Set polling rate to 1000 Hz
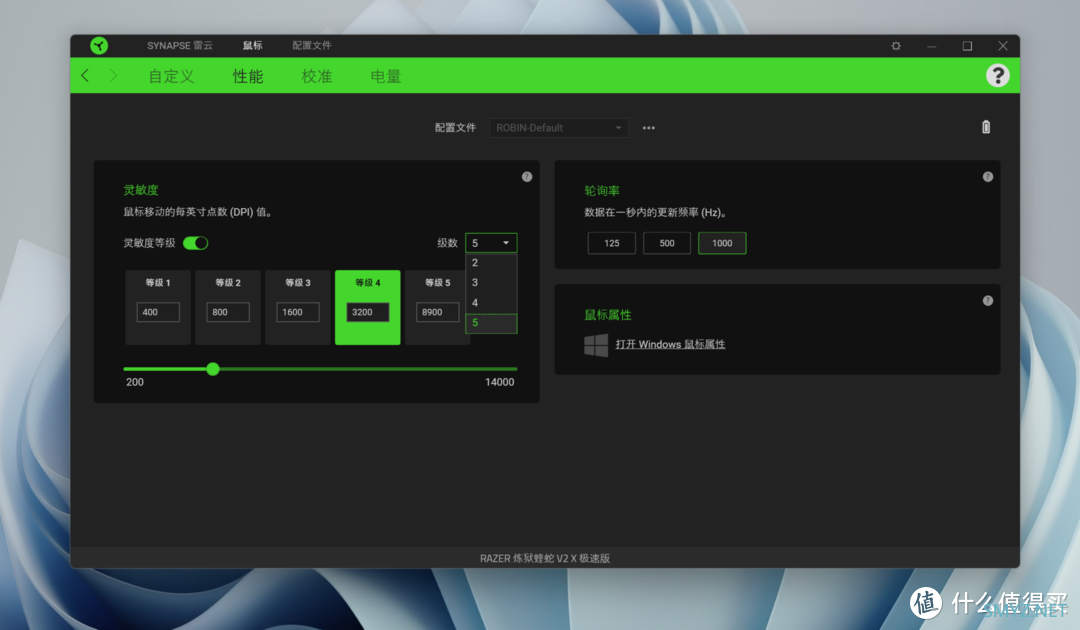Image resolution: width=1080 pixels, height=630 pixels. pos(722,243)
